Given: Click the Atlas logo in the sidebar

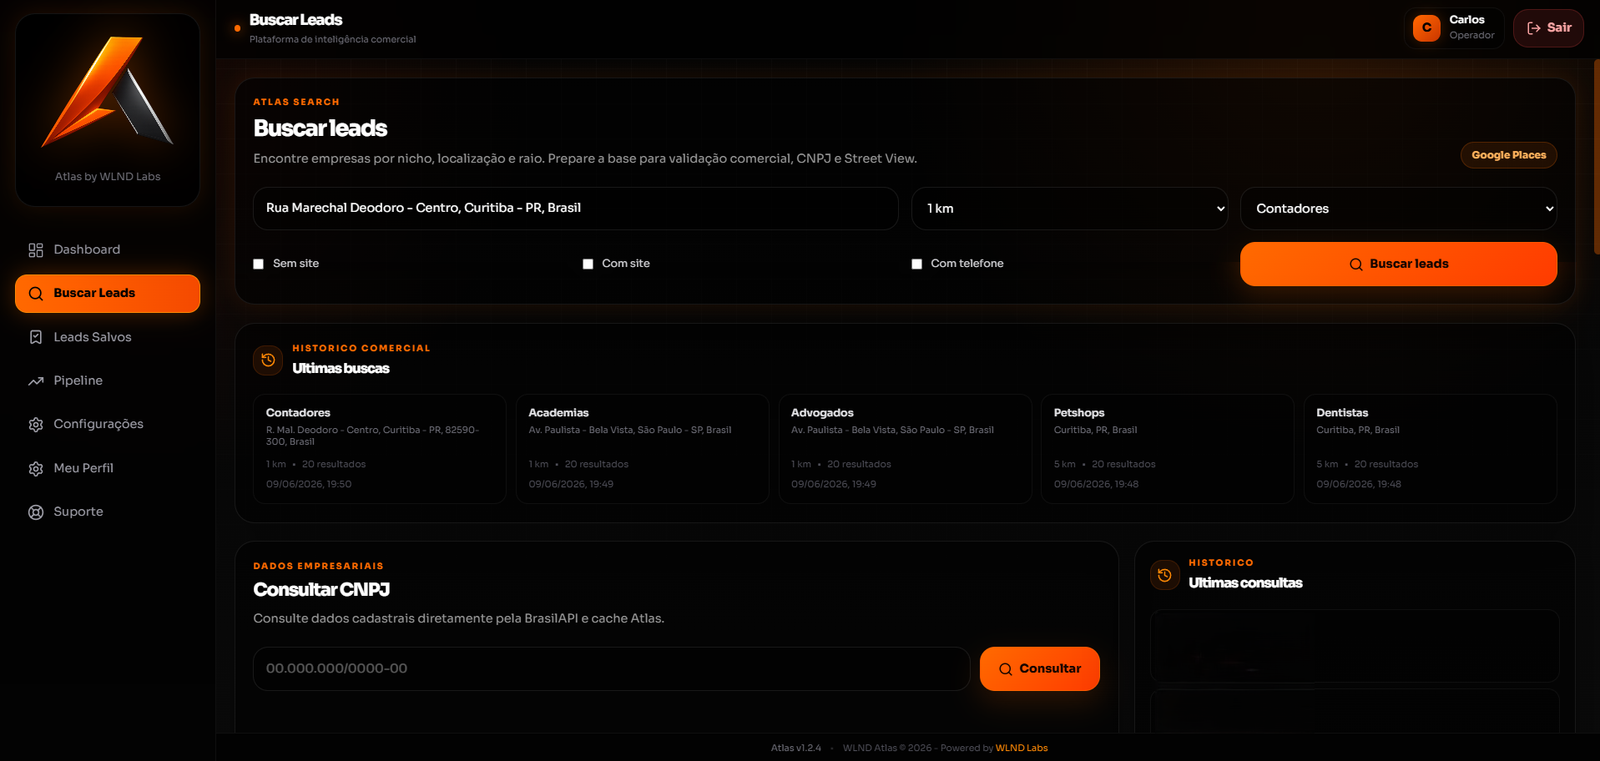Looking at the screenshot, I should tap(107, 91).
